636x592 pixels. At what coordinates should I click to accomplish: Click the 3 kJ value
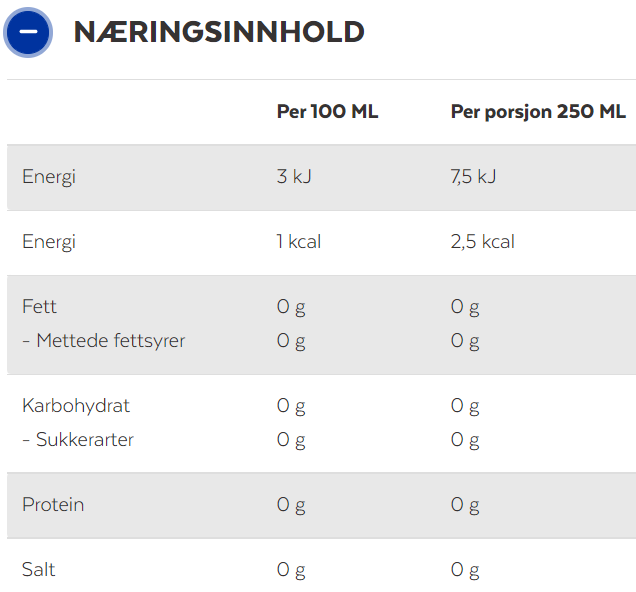(x=294, y=176)
